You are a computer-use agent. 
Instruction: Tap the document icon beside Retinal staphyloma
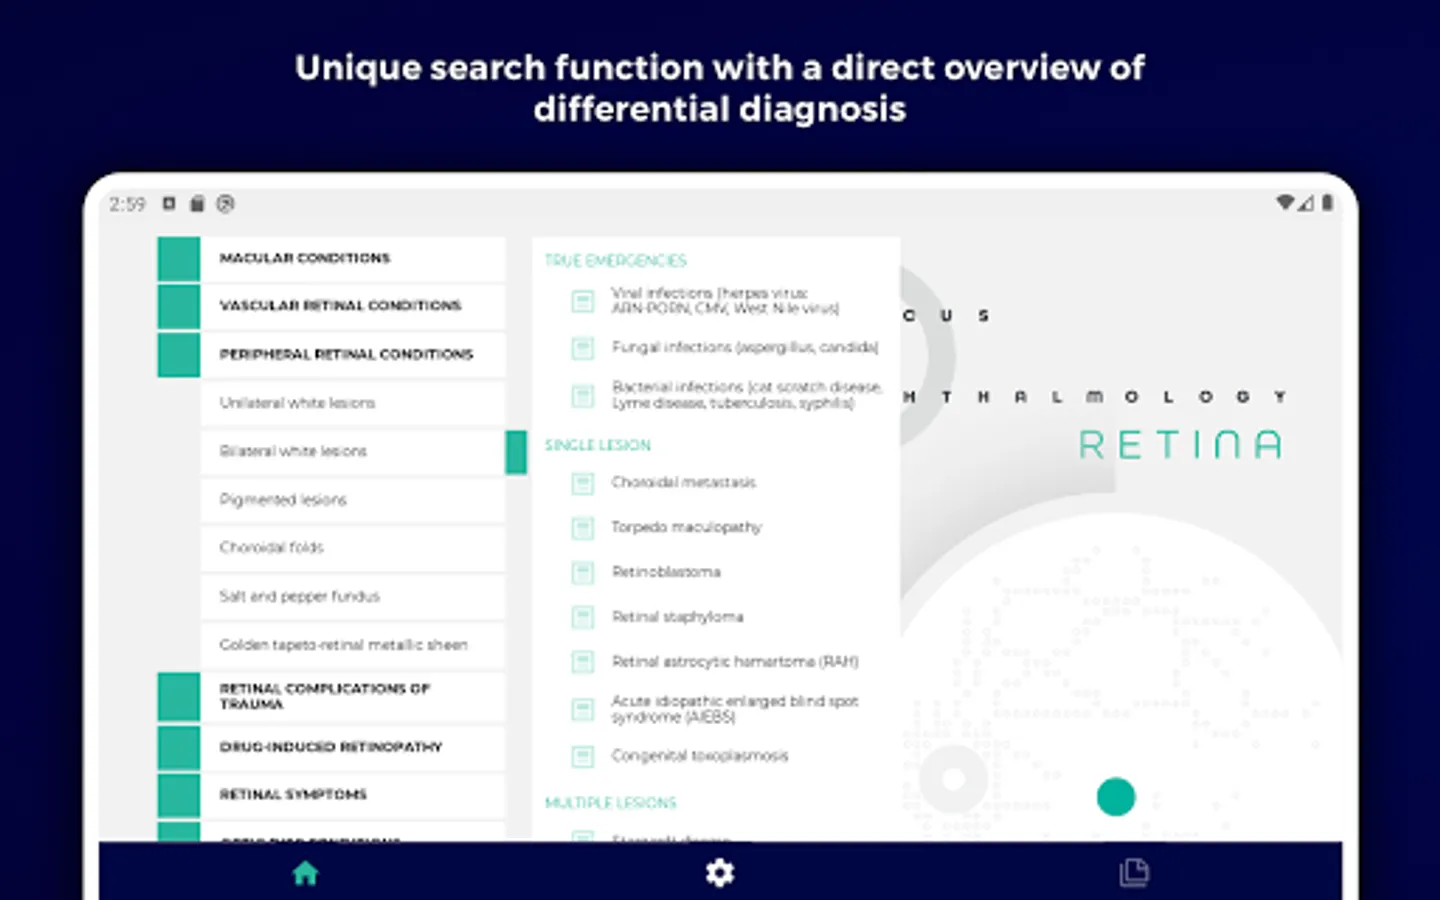coord(582,617)
